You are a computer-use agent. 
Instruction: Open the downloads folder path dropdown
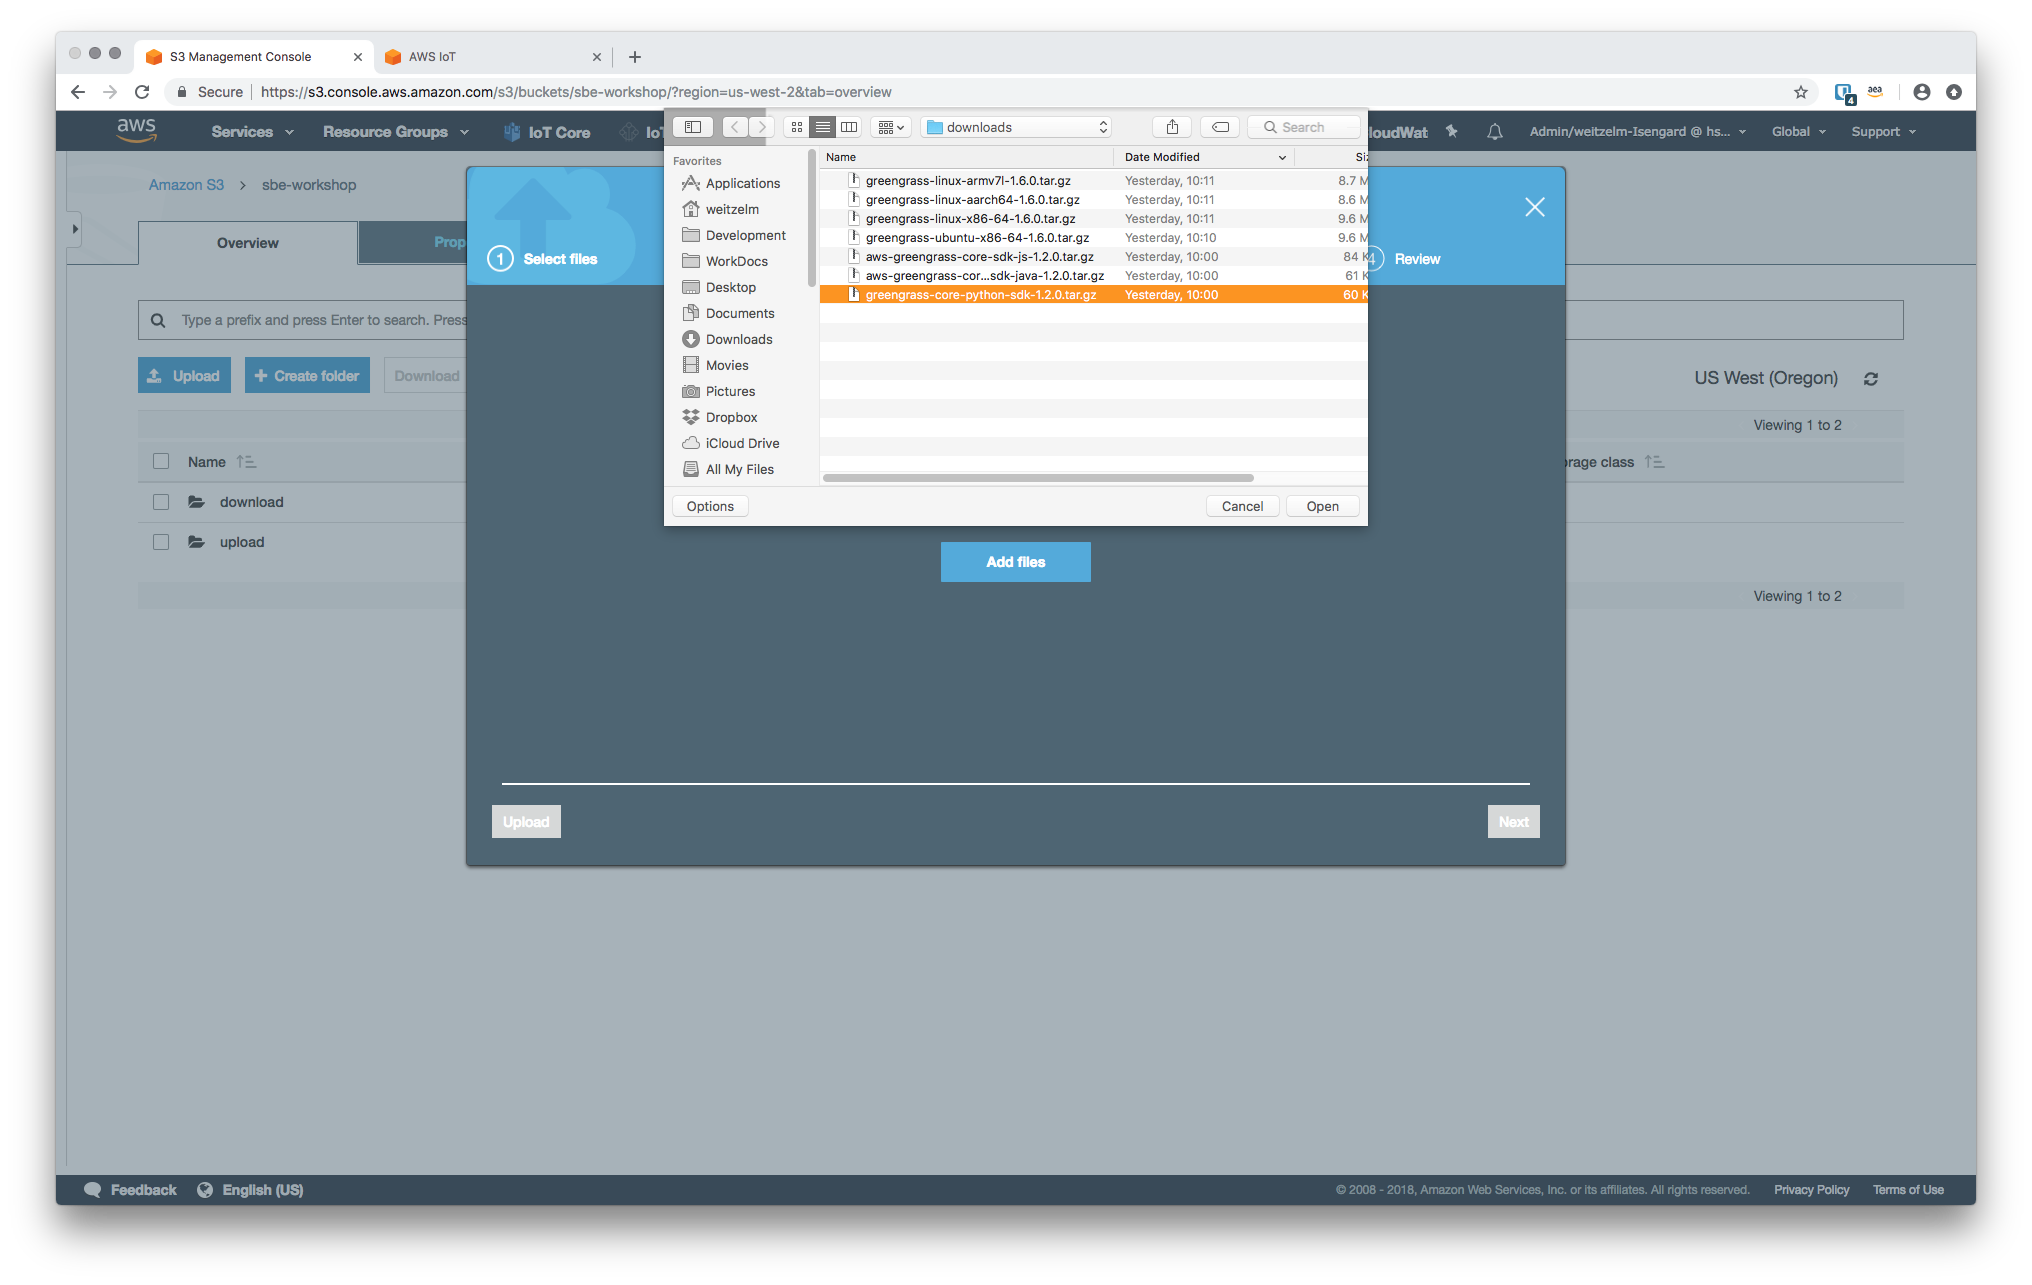tap(1017, 127)
